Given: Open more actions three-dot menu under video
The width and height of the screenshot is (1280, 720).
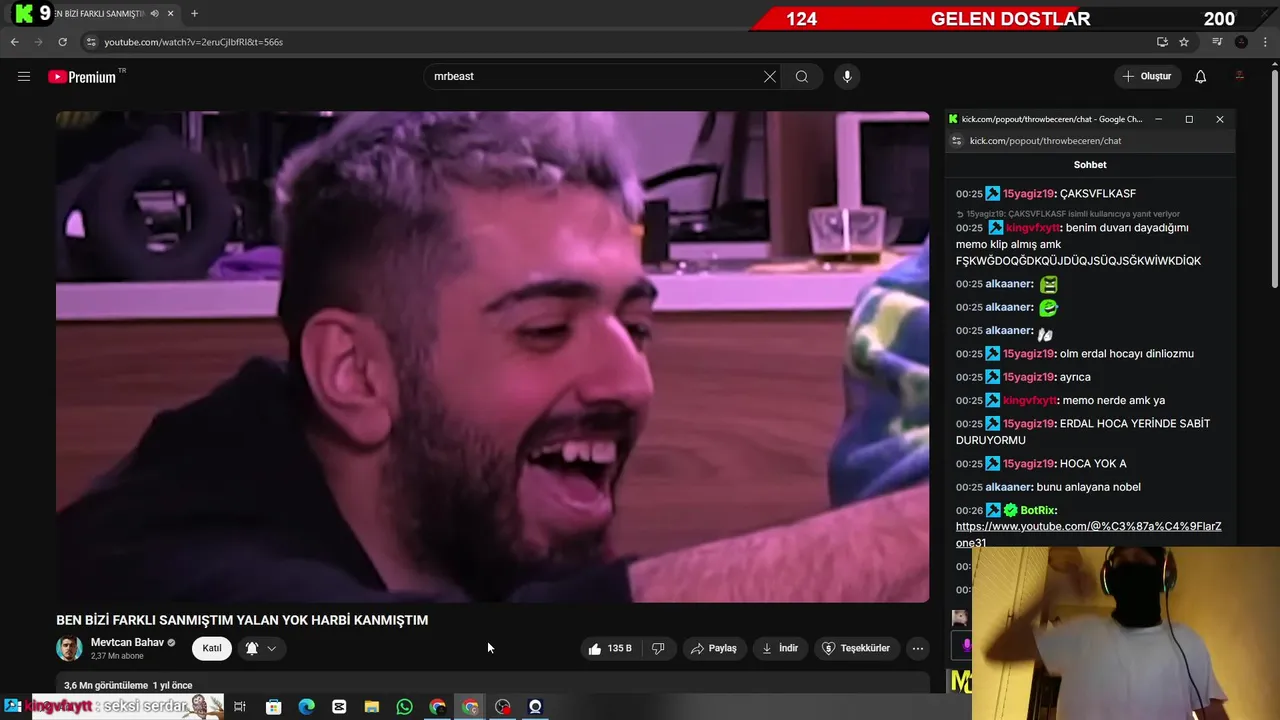Looking at the screenshot, I should (x=917, y=648).
